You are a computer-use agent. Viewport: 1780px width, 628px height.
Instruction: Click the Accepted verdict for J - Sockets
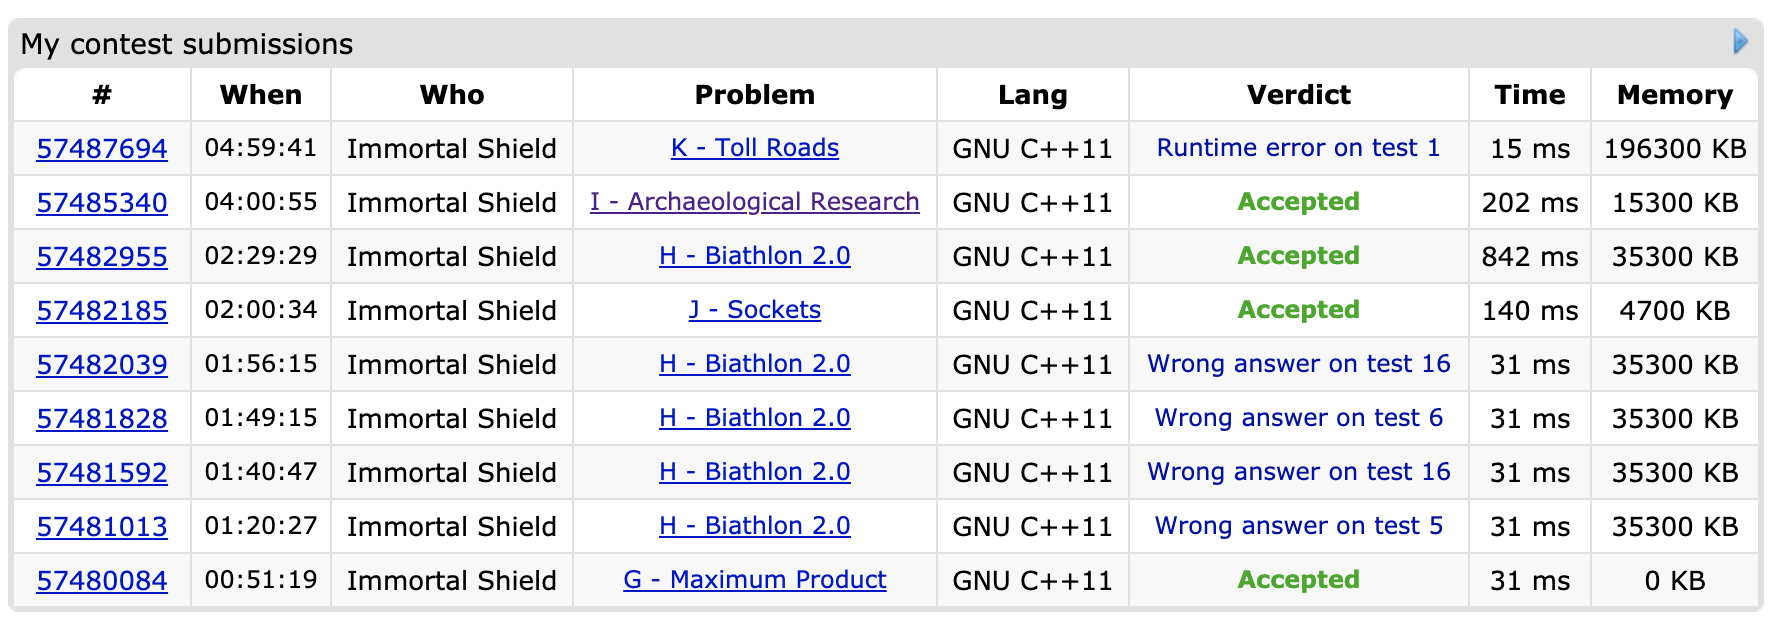point(1298,310)
